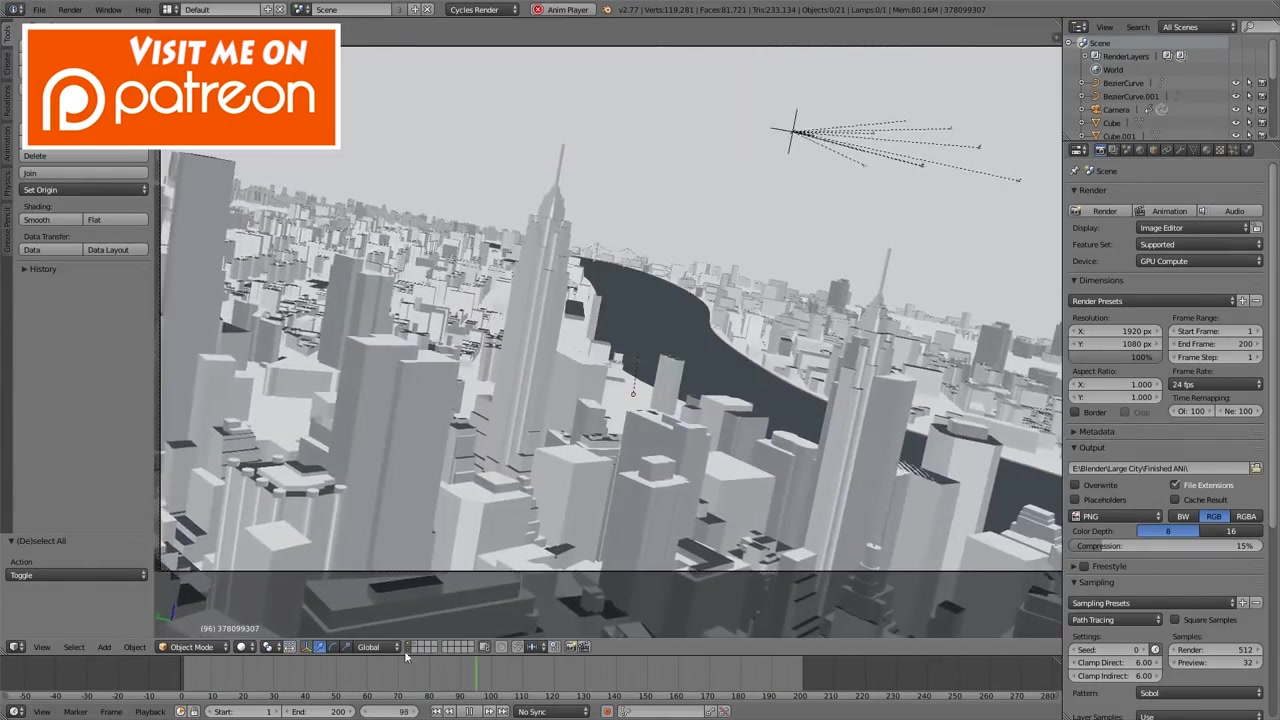Toggle BezierCurve.001 renderability camera icon
This screenshot has height=720, width=1280.
point(1261,97)
